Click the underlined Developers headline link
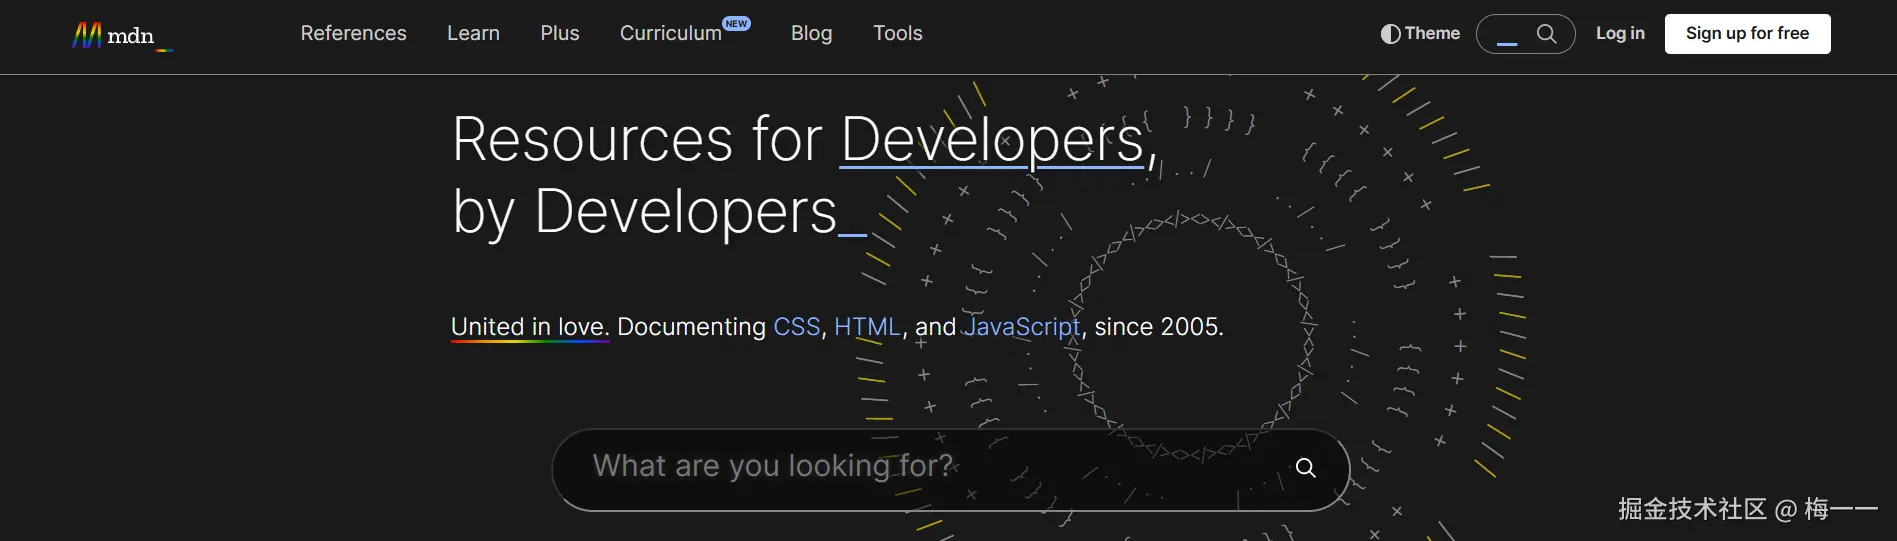Viewport: 1897px width, 541px height. pyautogui.click(x=992, y=140)
